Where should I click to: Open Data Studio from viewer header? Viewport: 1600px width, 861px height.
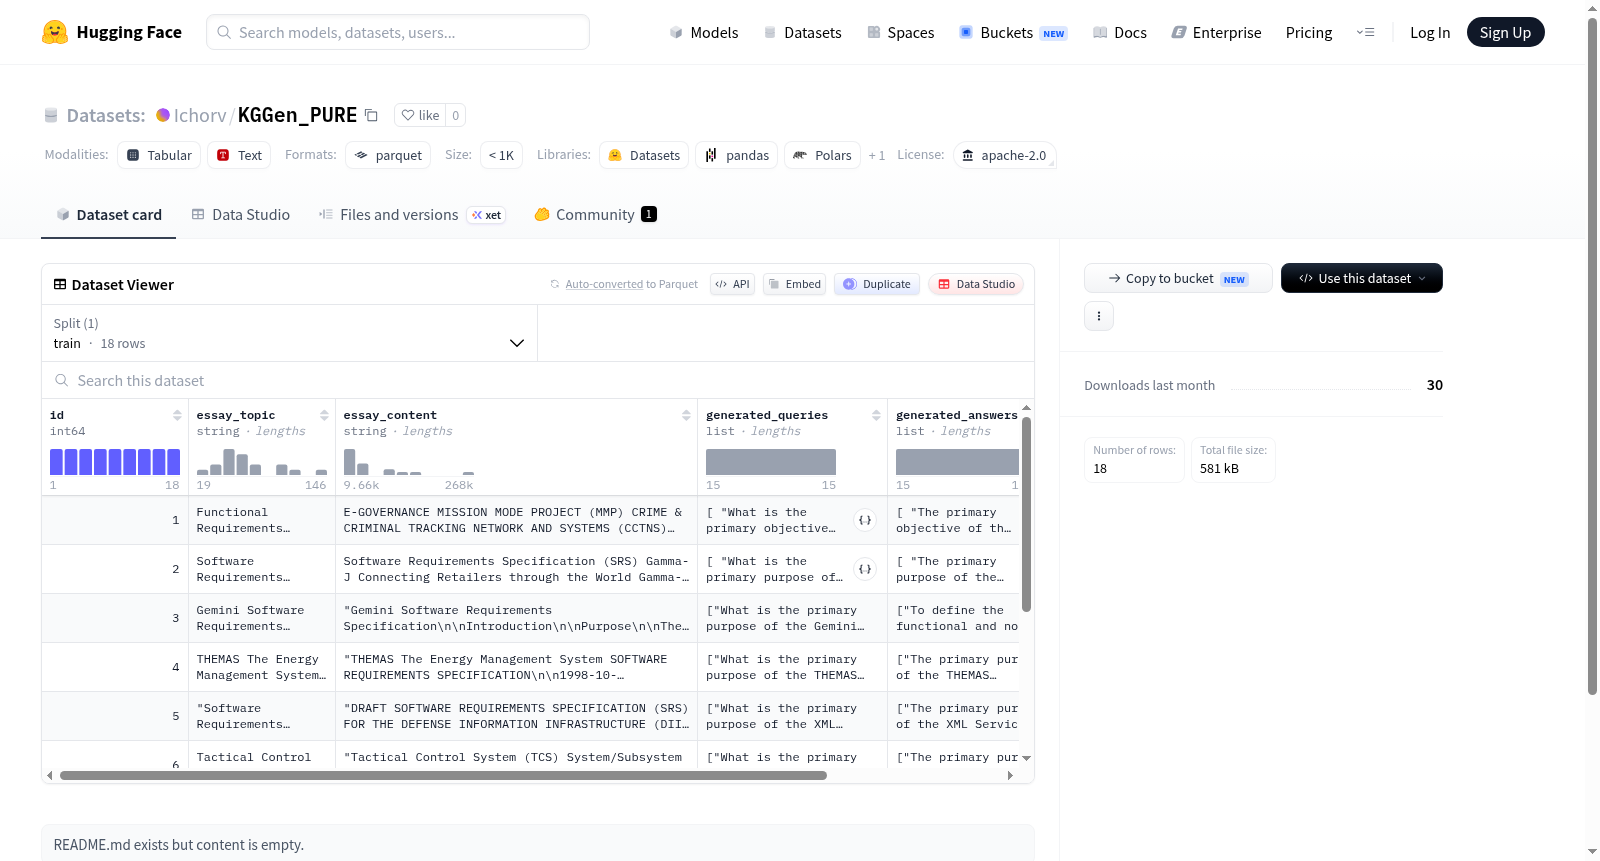976,284
